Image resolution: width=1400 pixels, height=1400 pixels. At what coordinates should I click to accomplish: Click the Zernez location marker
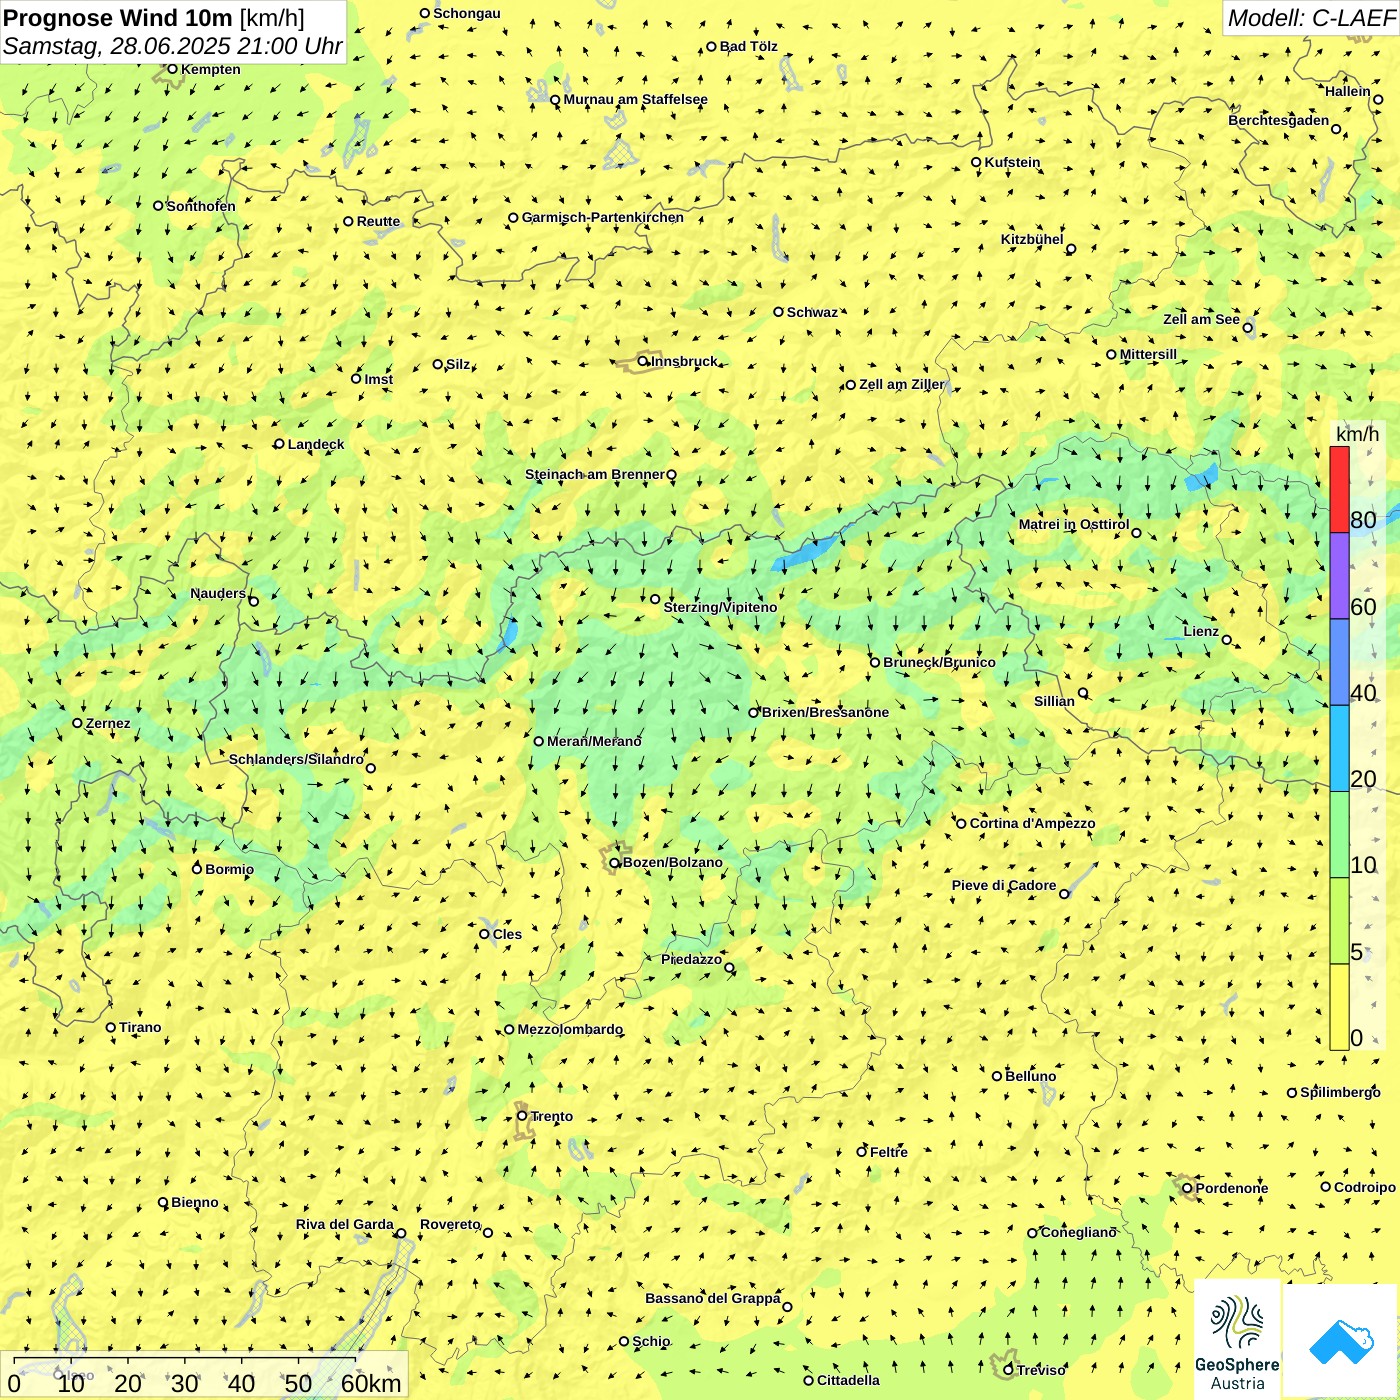pos(77,723)
